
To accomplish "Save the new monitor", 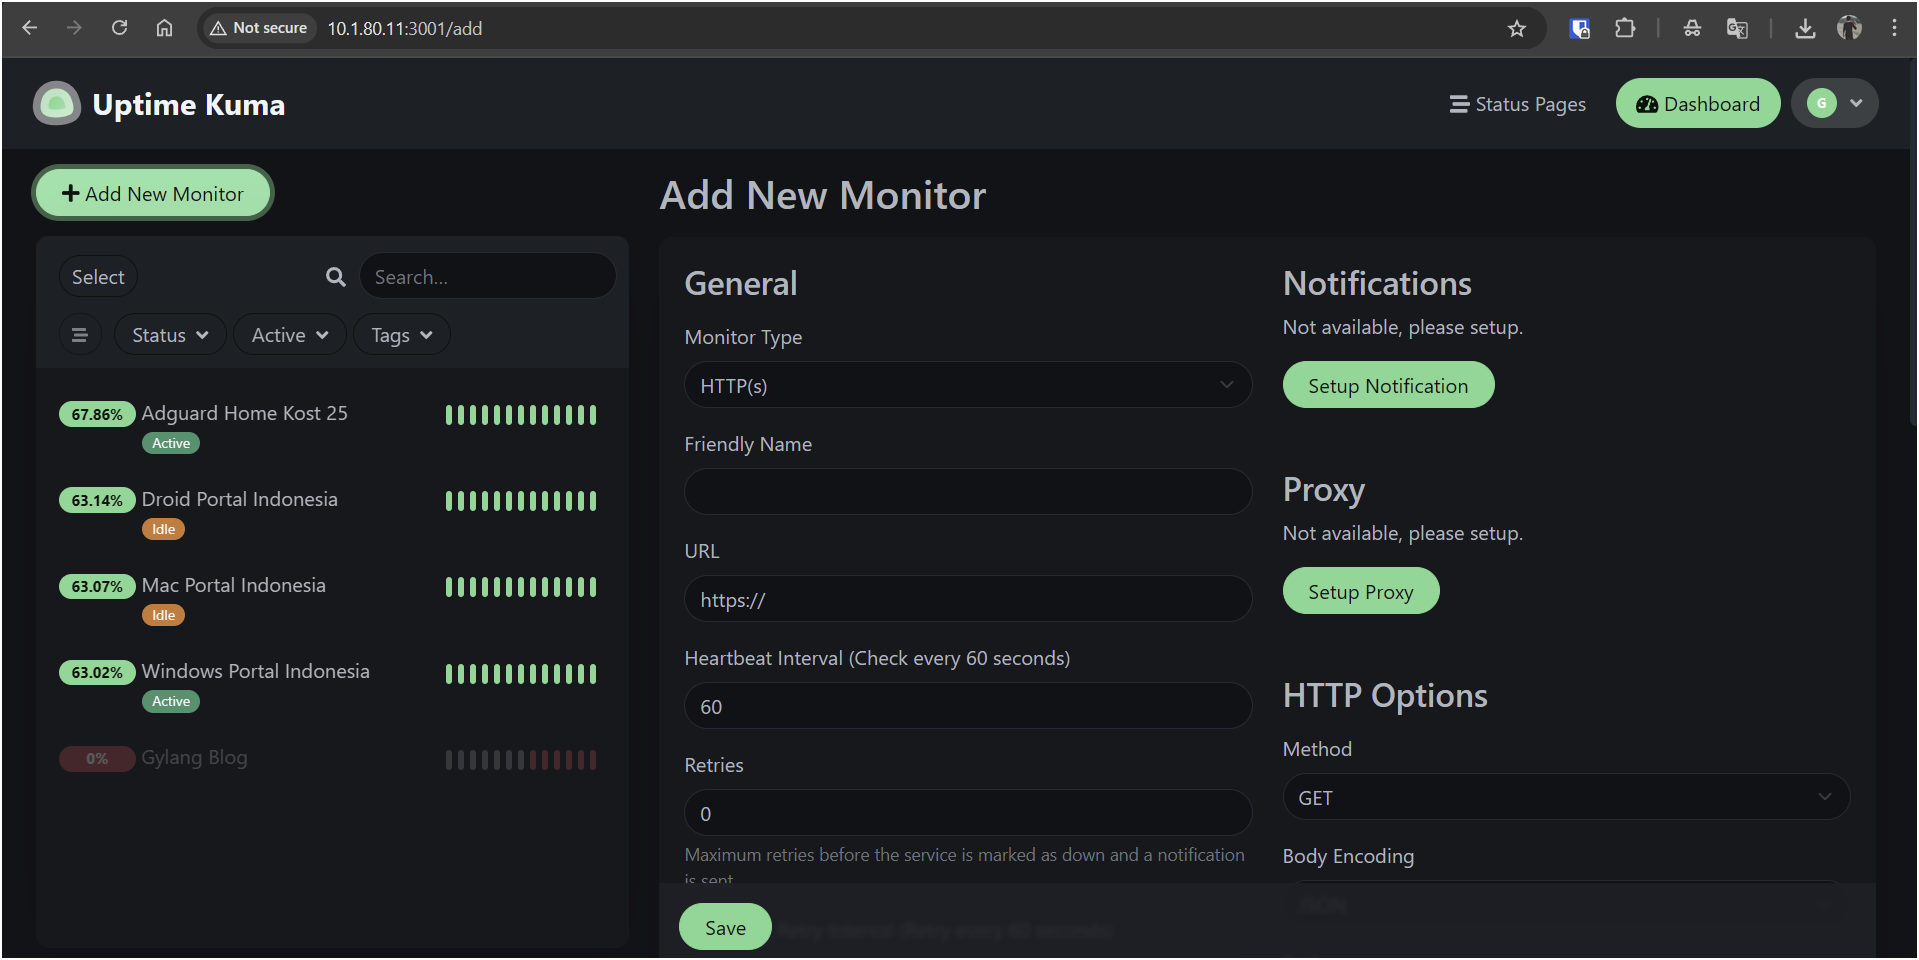I will click(x=725, y=927).
